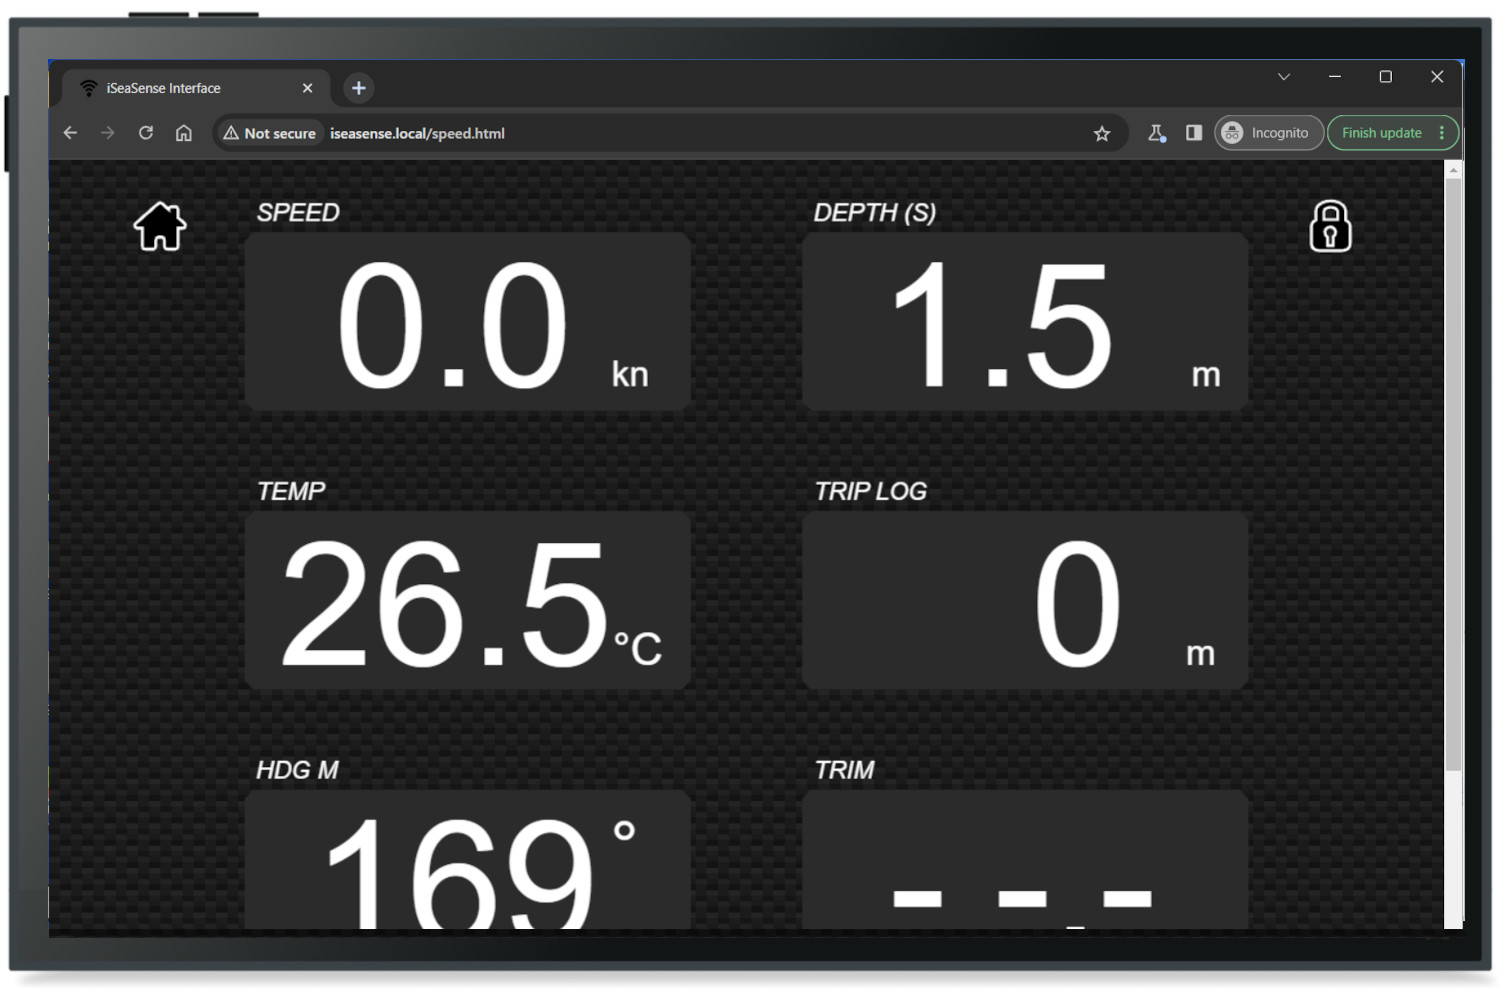Reload the speed.html page

146,133
